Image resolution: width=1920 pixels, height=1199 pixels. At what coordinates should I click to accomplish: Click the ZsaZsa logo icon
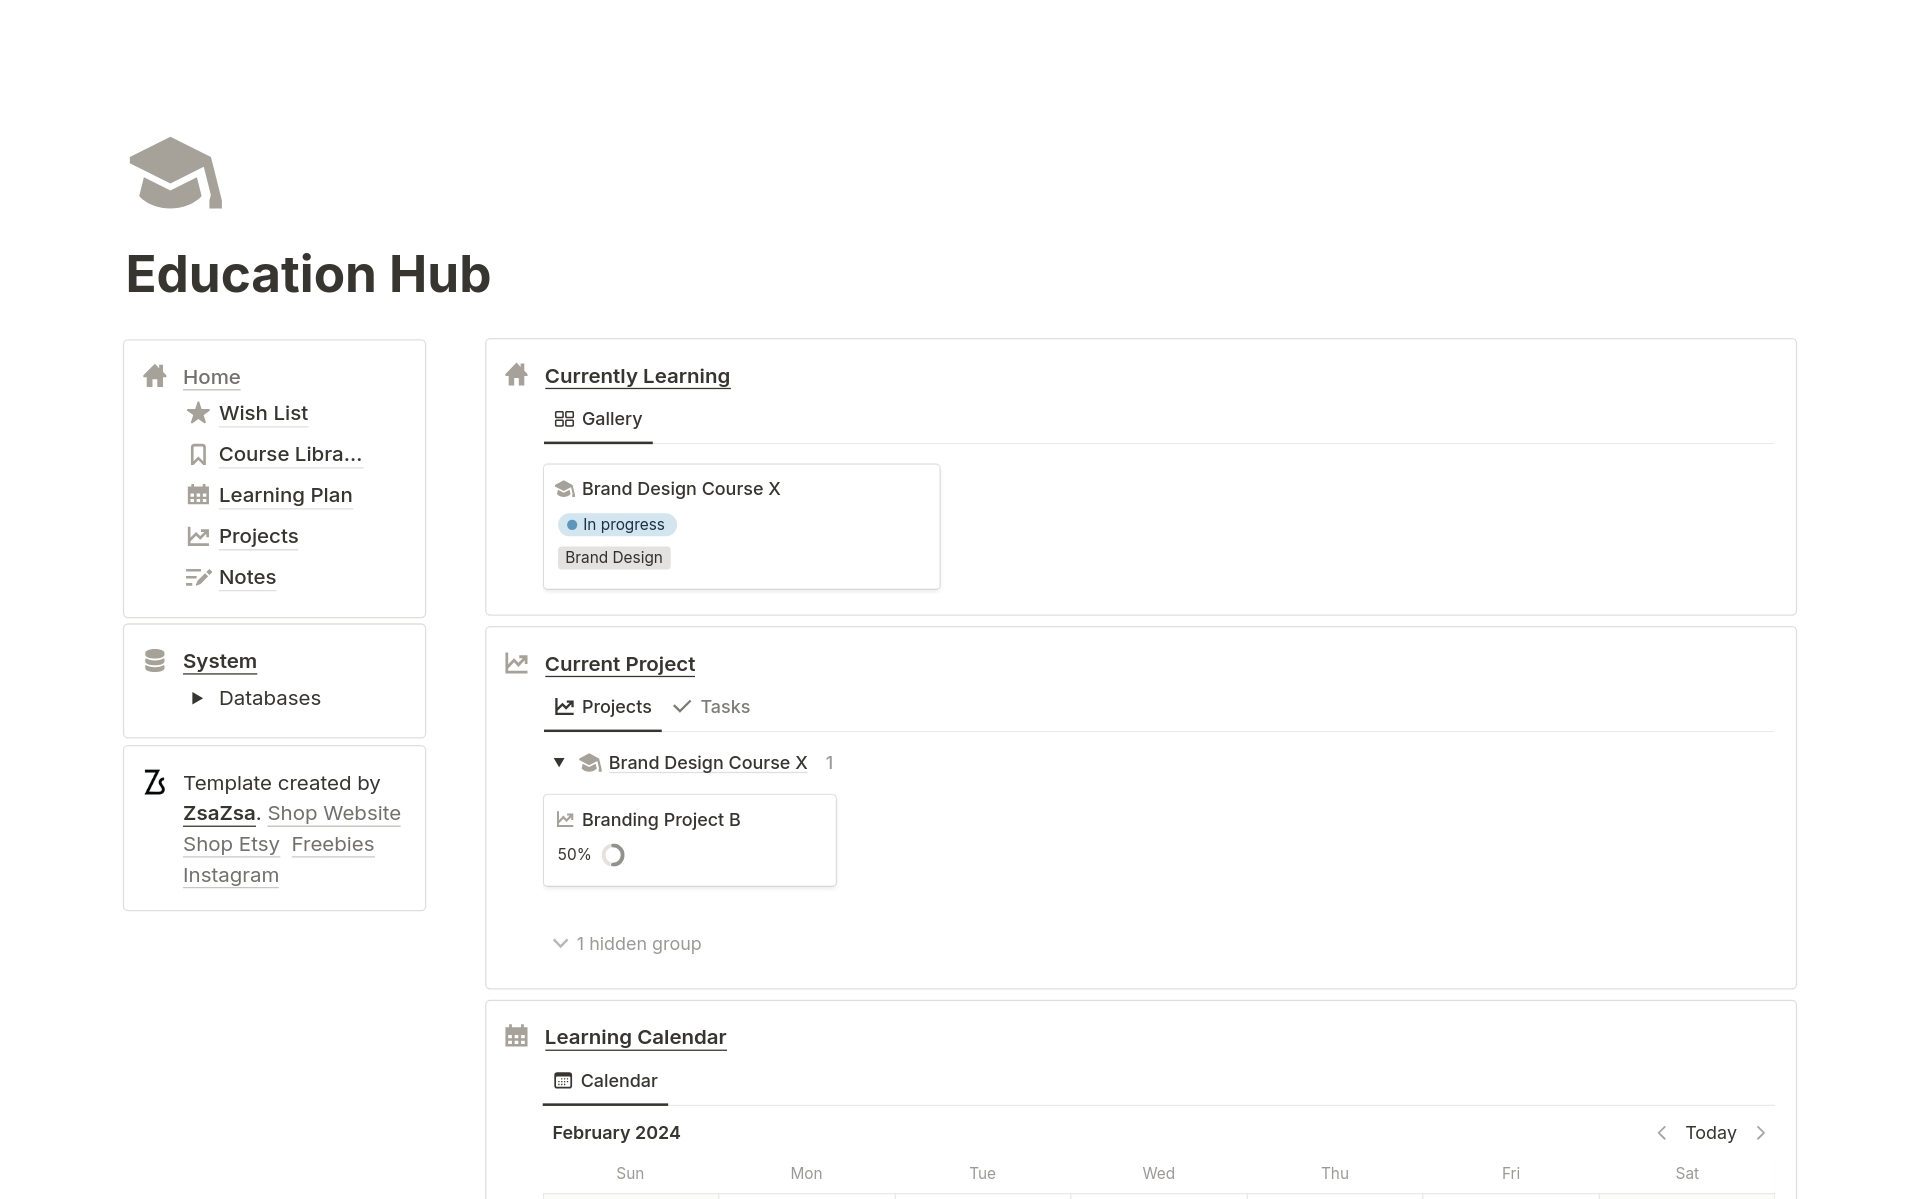click(x=155, y=783)
